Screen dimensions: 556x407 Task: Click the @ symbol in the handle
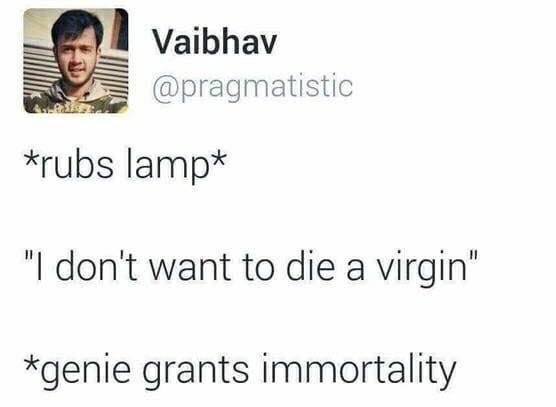coord(167,88)
